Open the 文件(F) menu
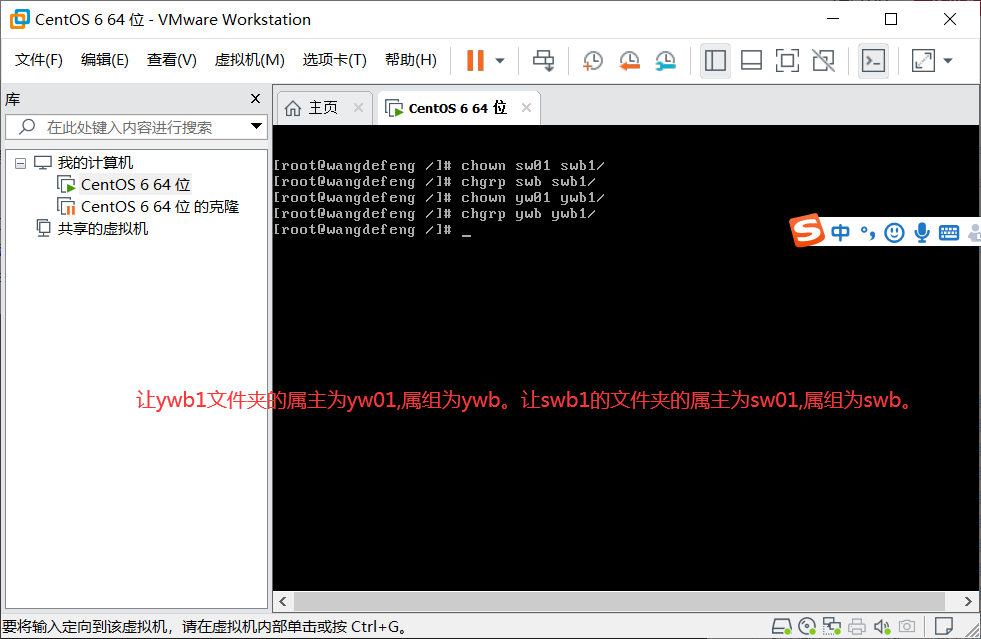The height and width of the screenshot is (639, 981). [x=39, y=60]
